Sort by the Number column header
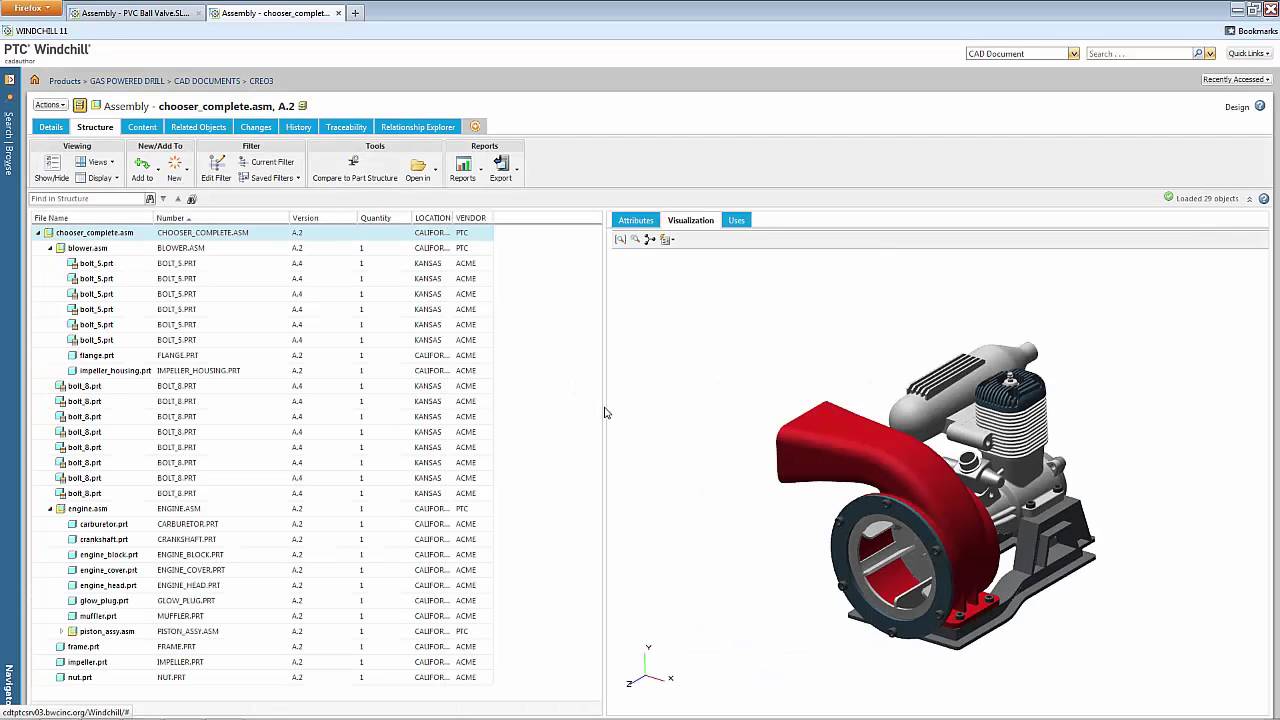 click(221, 218)
